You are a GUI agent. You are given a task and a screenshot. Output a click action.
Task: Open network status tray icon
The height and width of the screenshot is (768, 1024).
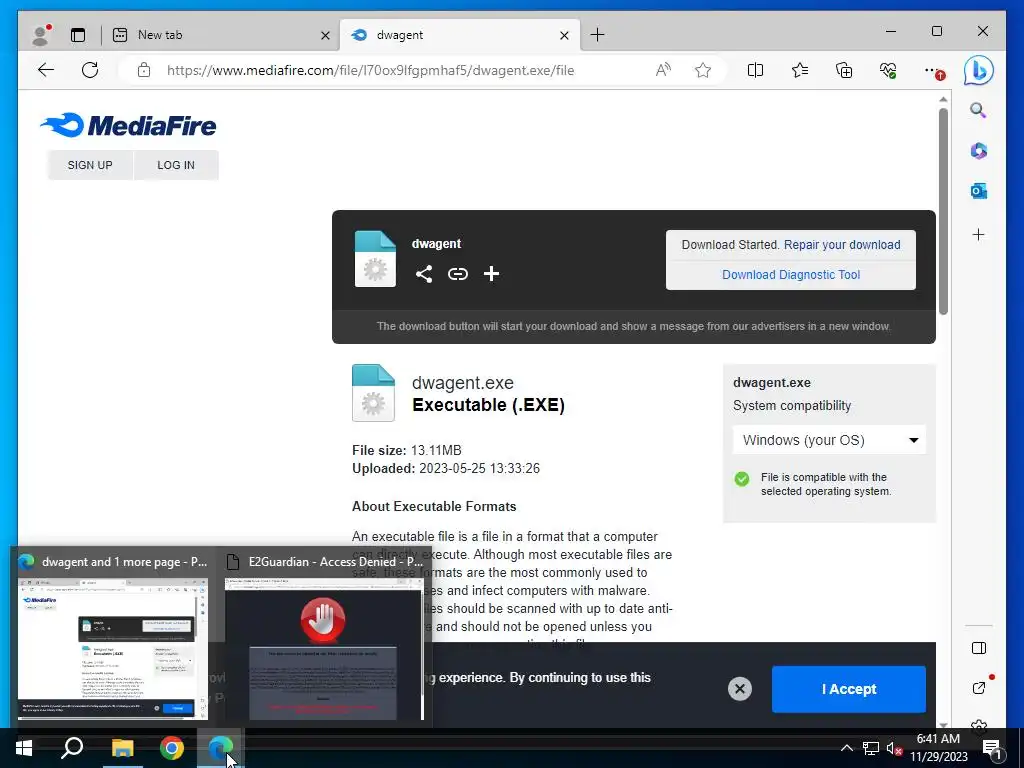pyautogui.click(x=871, y=748)
